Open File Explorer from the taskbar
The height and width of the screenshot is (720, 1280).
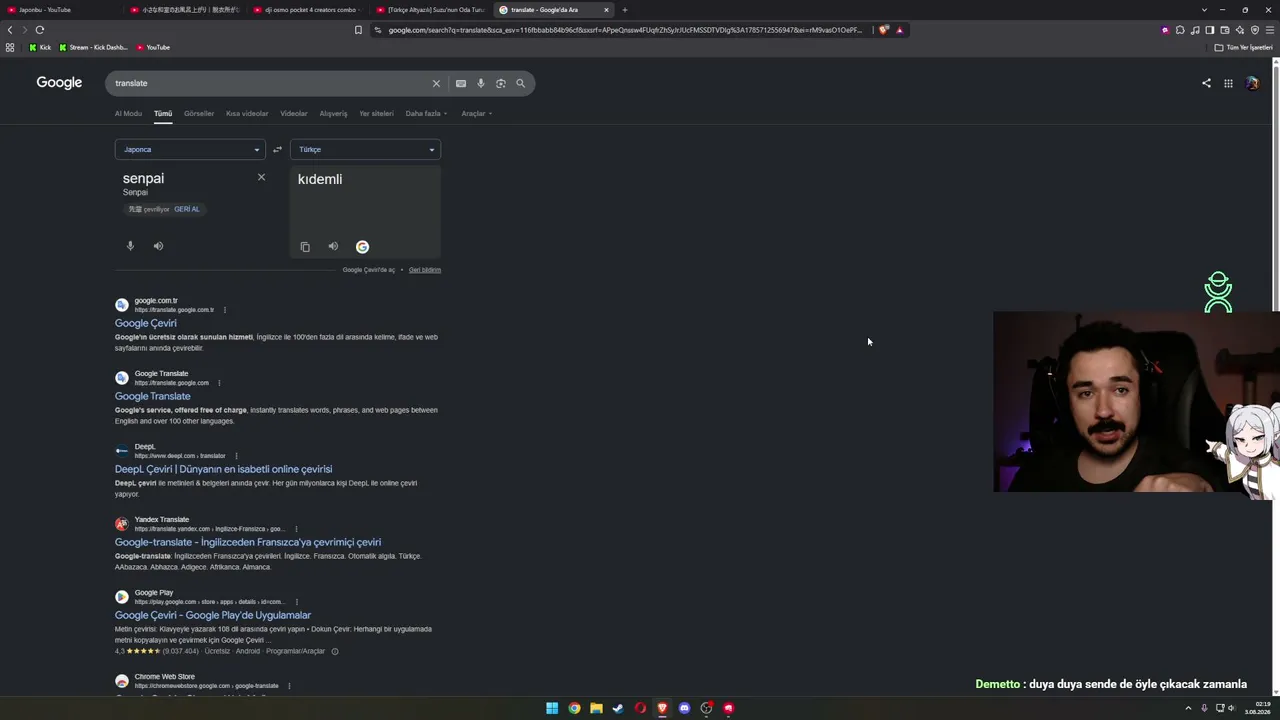(596, 708)
